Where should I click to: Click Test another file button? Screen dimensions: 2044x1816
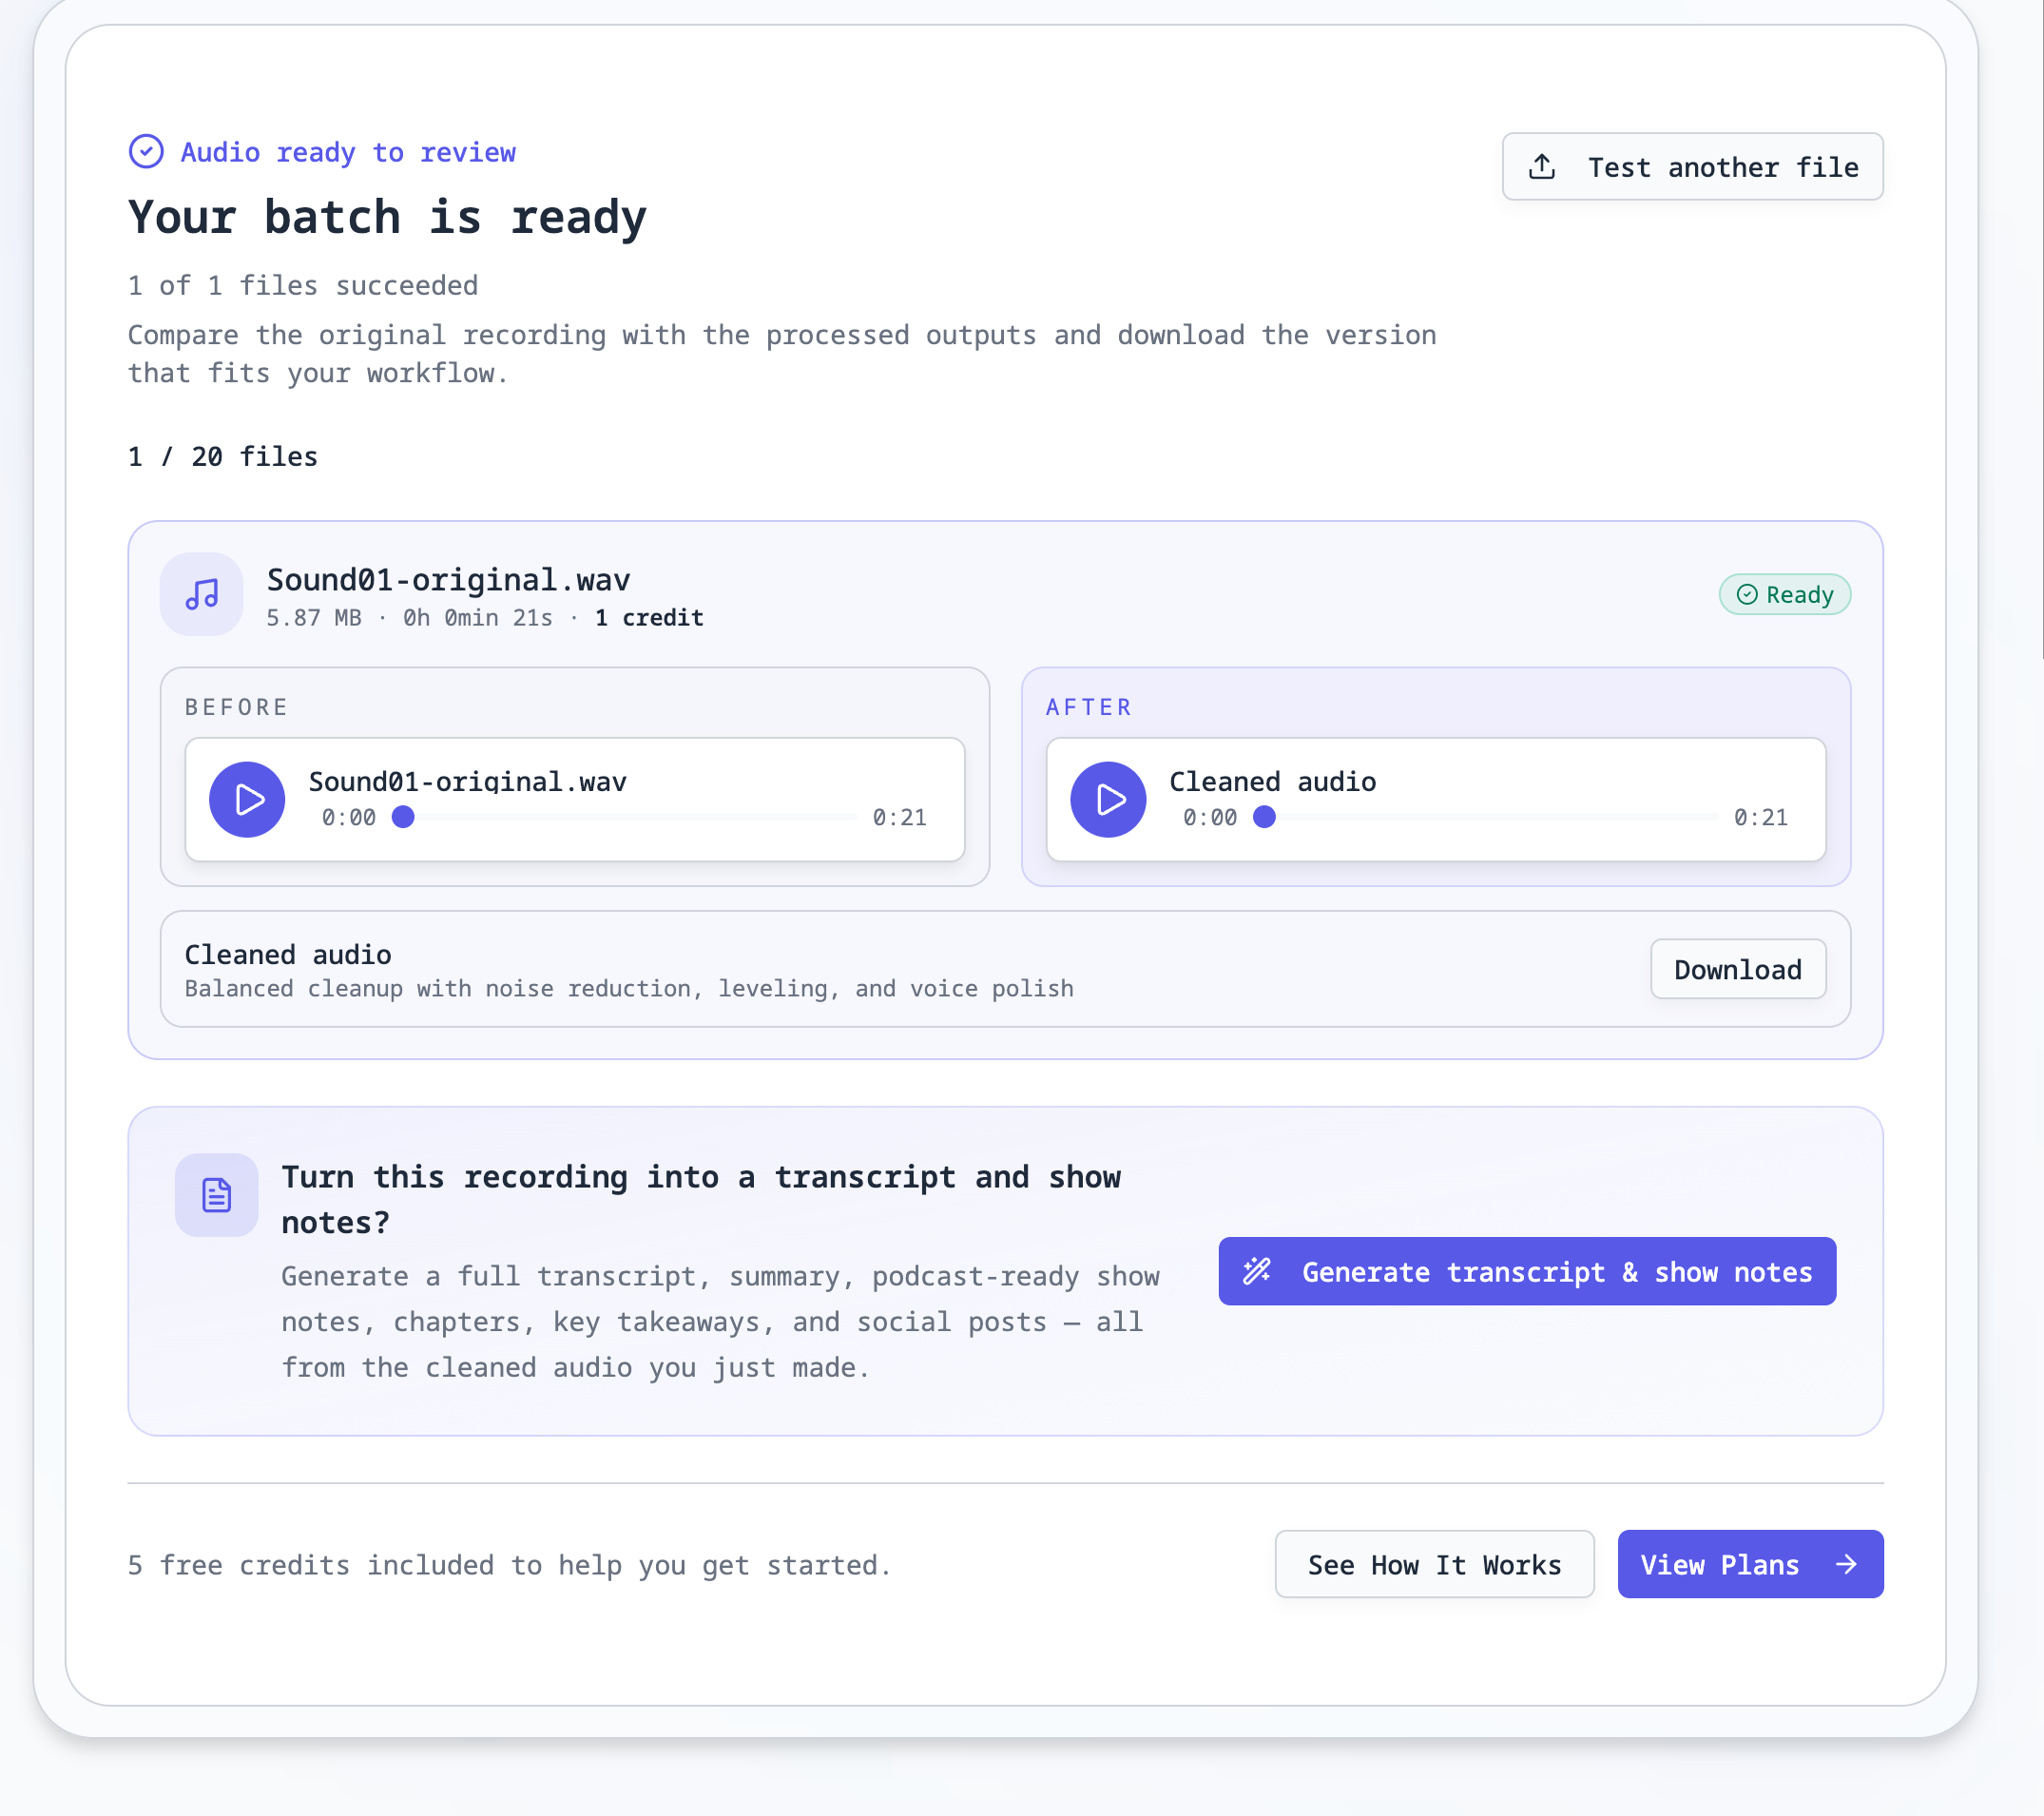tap(1692, 166)
